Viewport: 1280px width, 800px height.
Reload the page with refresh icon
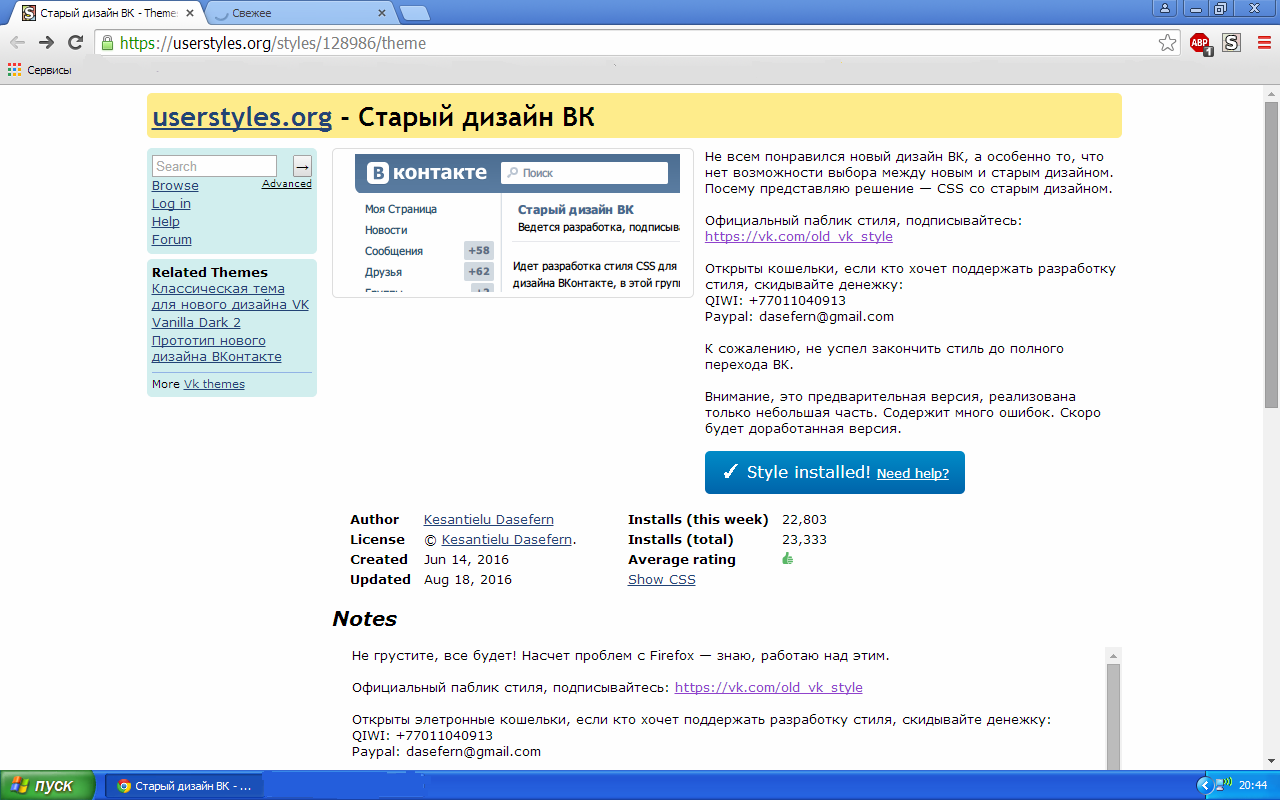pos(75,42)
